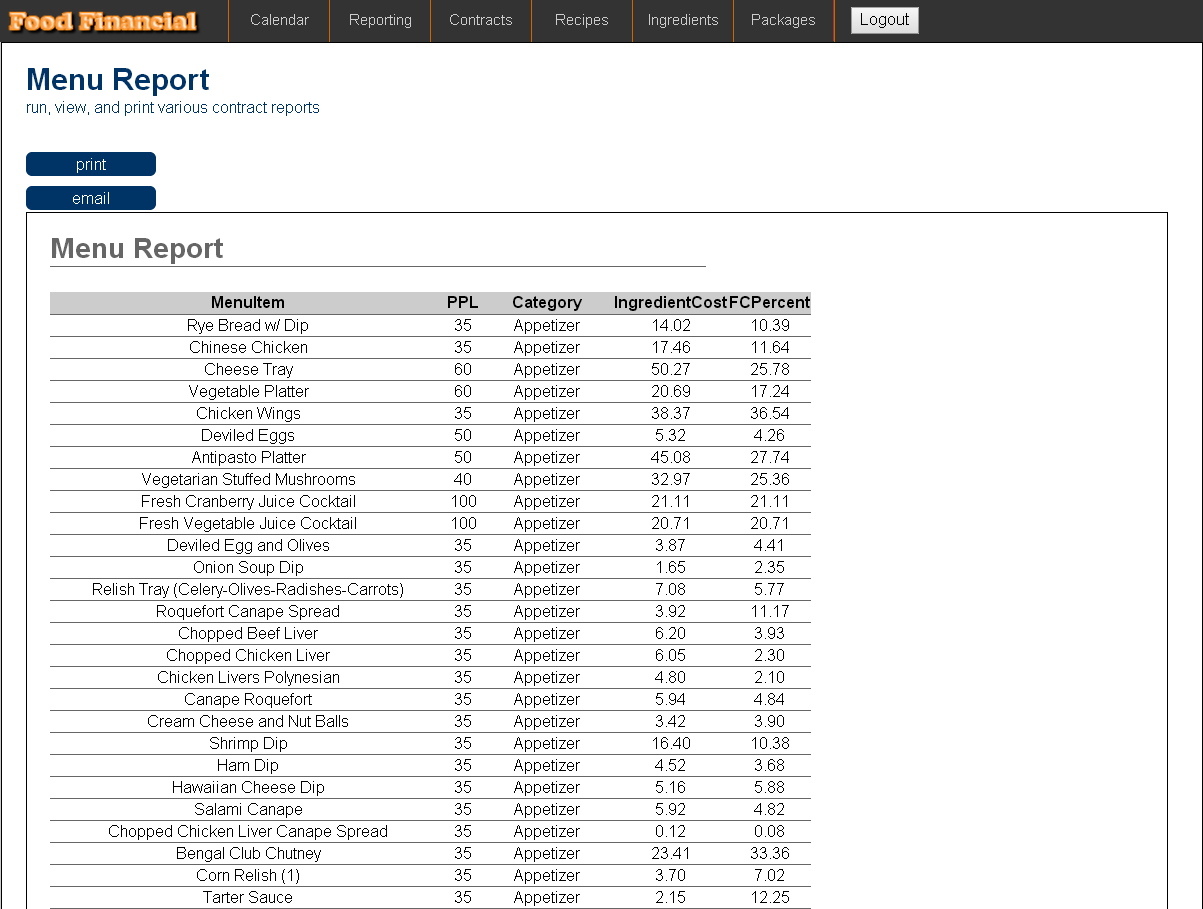The width and height of the screenshot is (1203, 909).
Task: Open the Packages page
Action: [x=782, y=20]
